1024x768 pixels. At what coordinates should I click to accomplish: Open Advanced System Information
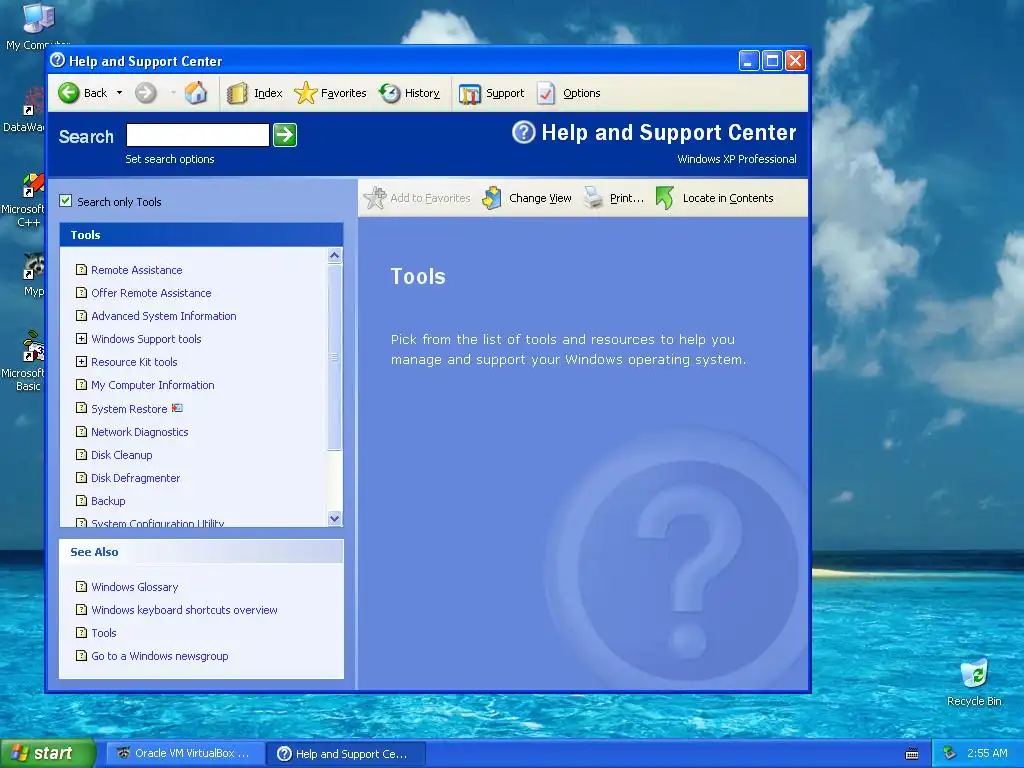click(x=163, y=315)
